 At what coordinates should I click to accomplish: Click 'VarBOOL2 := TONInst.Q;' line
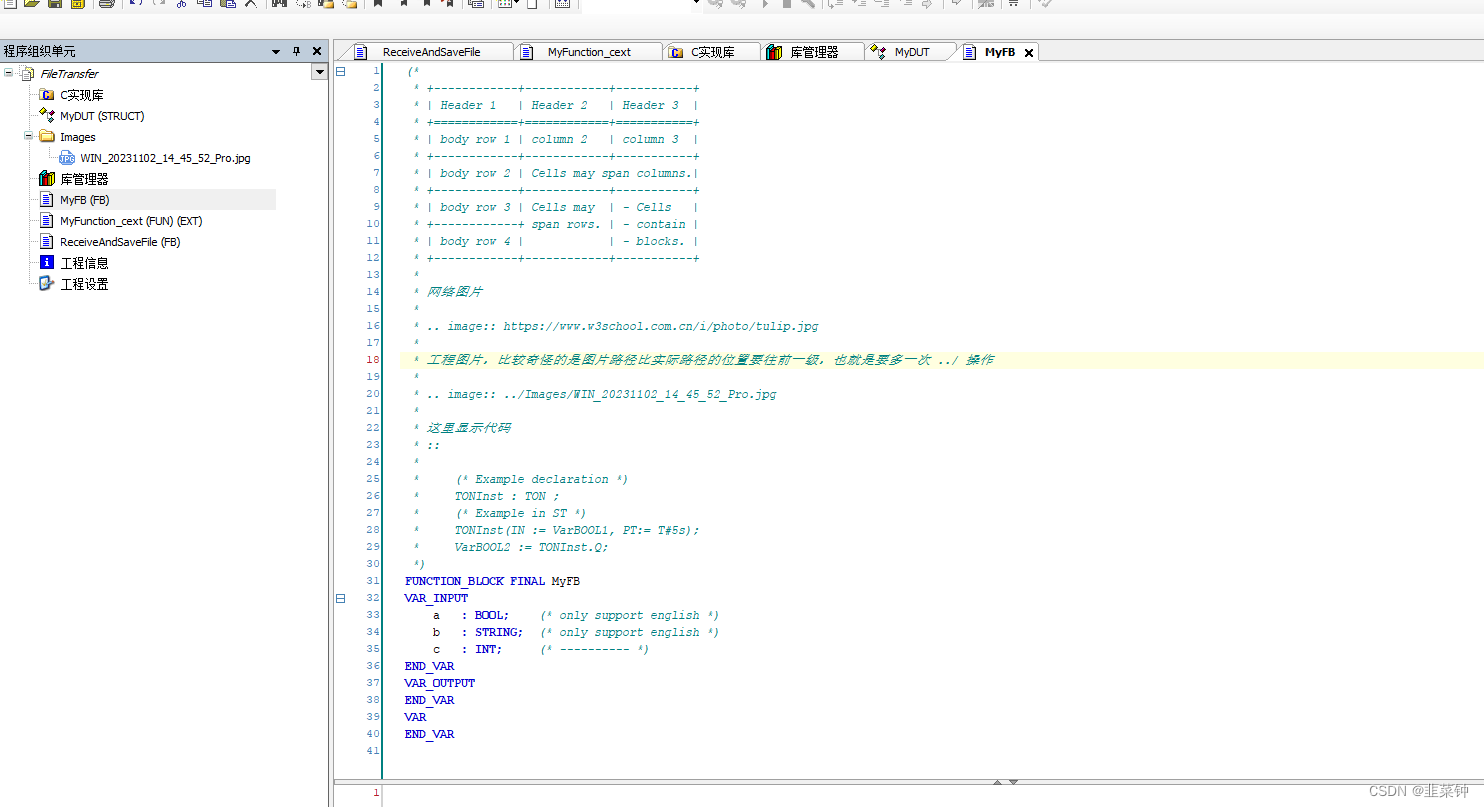pos(531,547)
